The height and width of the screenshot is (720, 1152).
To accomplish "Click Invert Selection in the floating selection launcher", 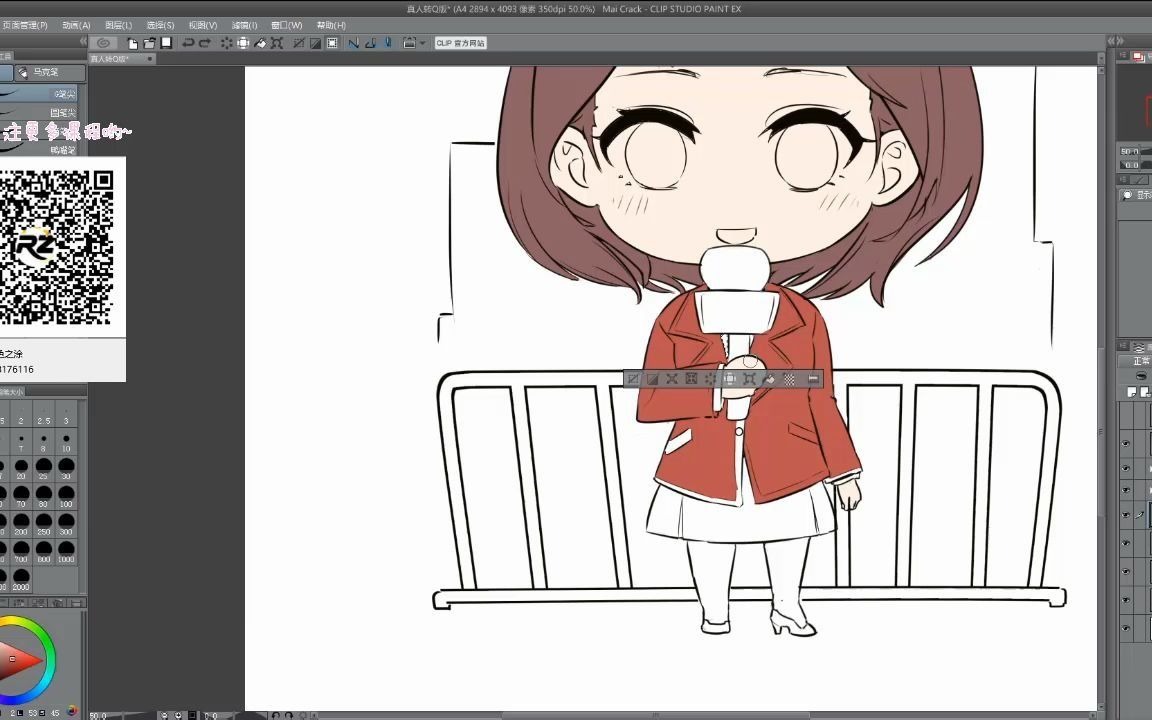I will coord(652,379).
